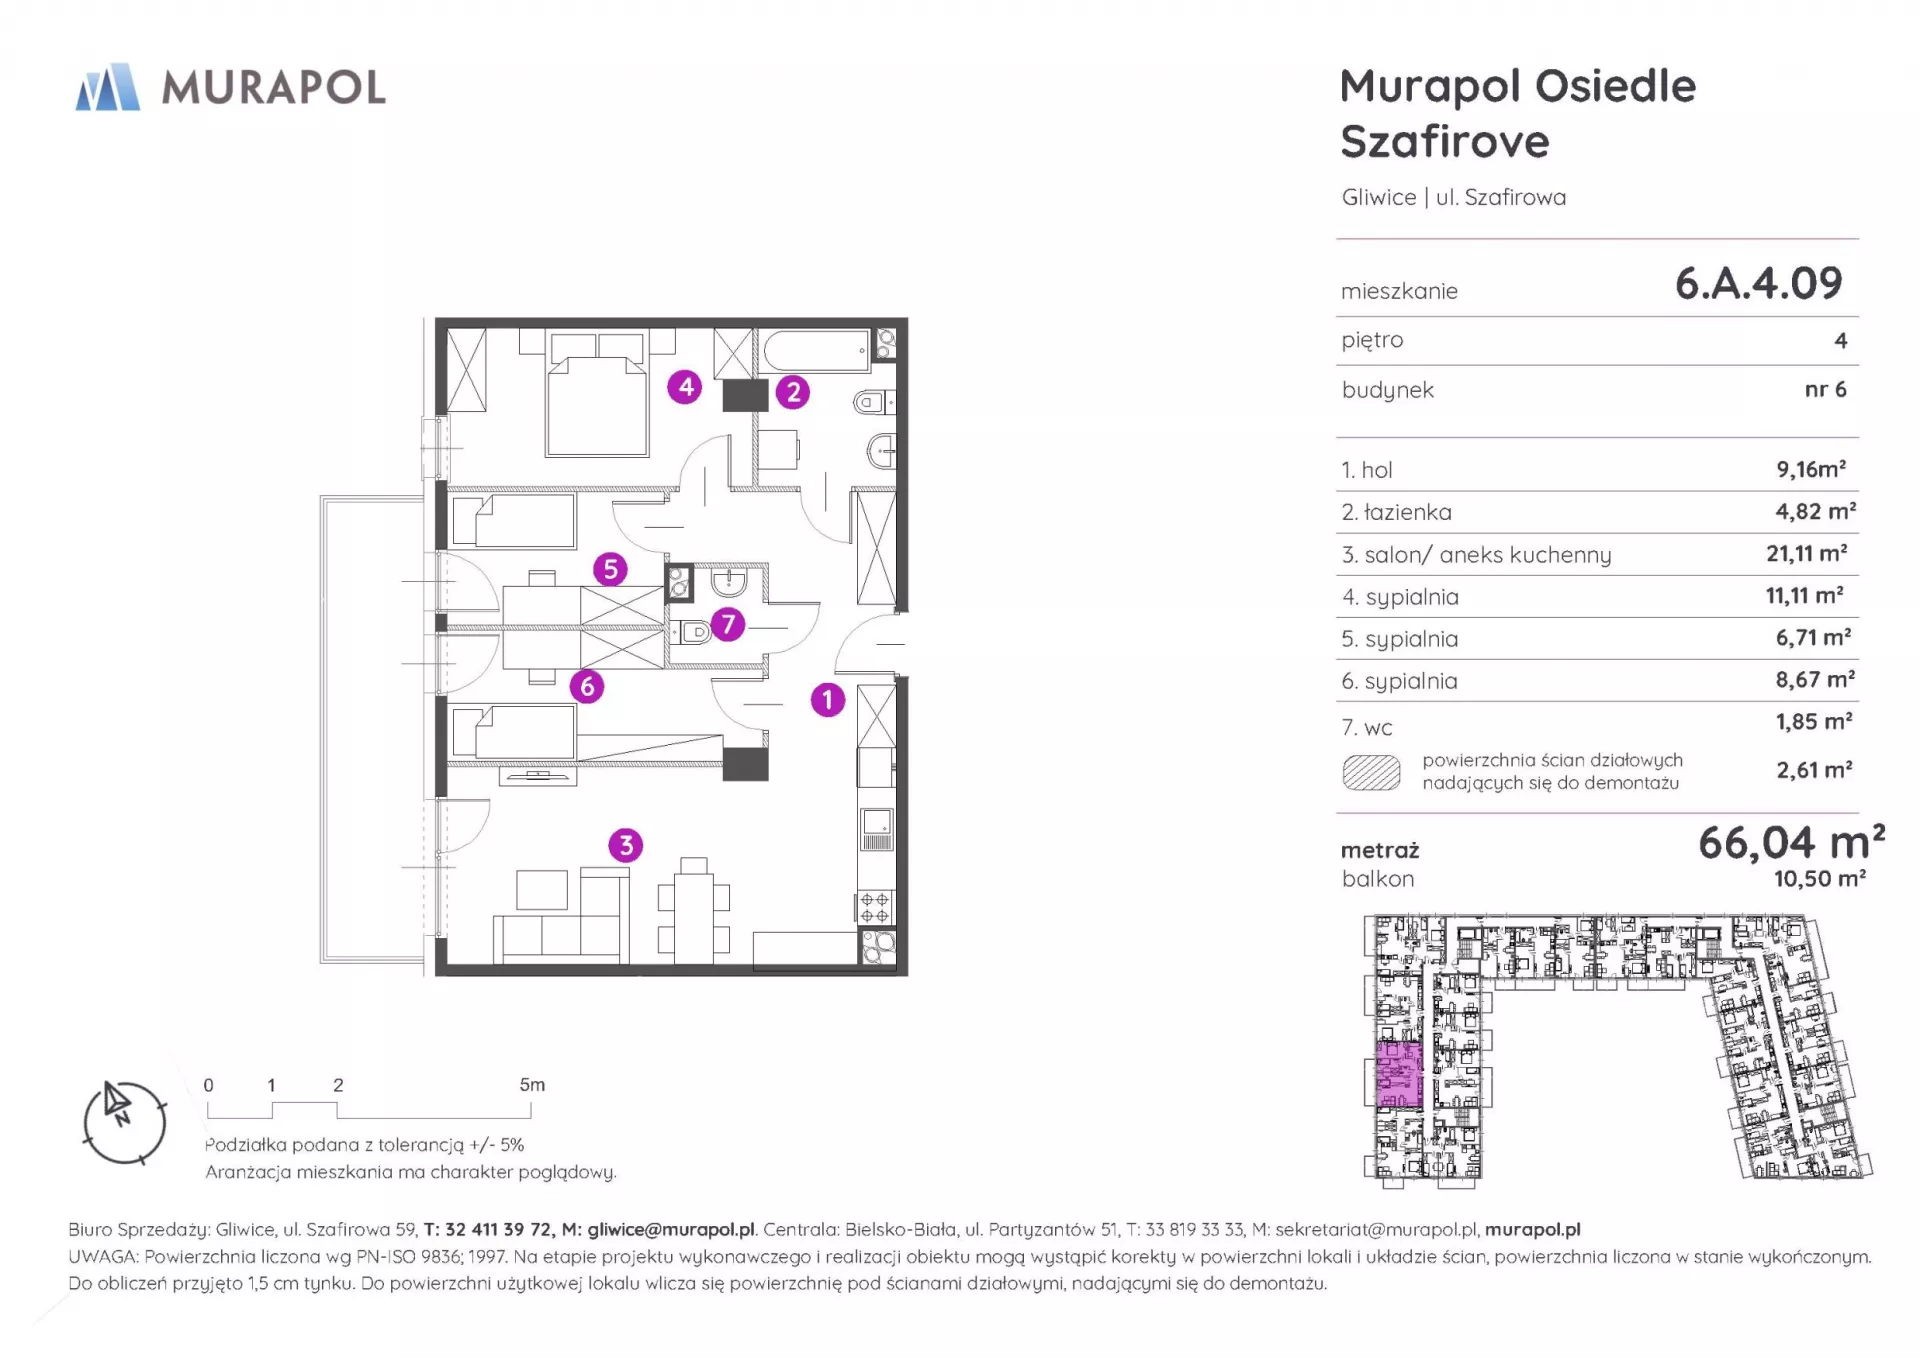
Task: Select the living room marker number 3
Action: tap(626, 845)
